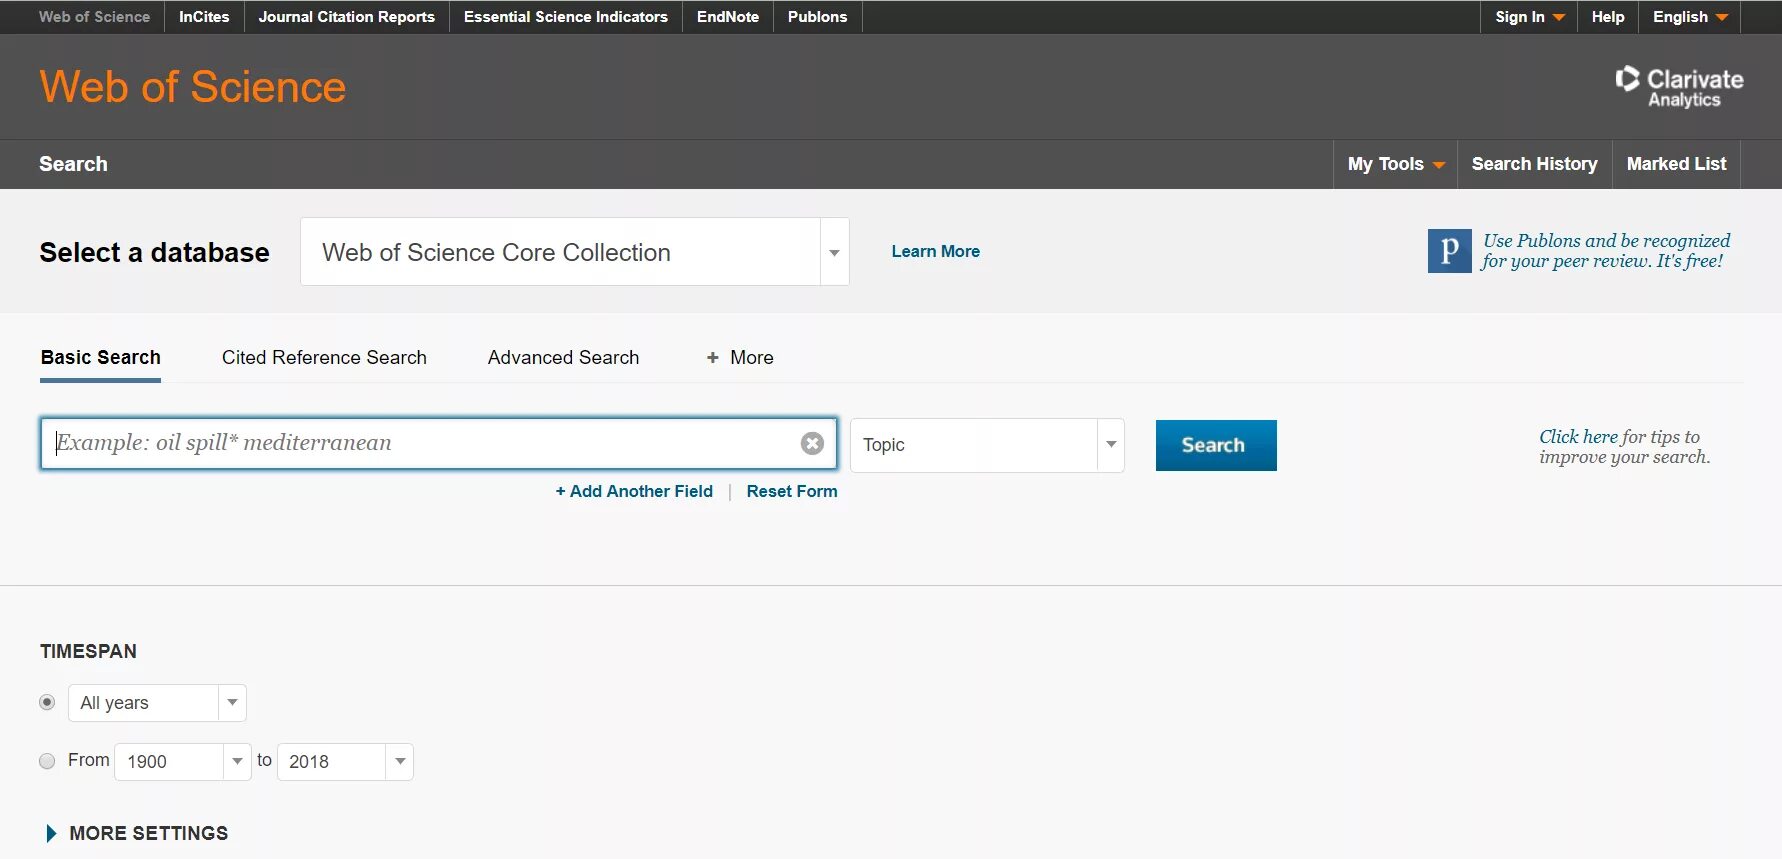Open the Sign In dropdown menu
1782x859 pixels.
click(x=1529, y=17)
